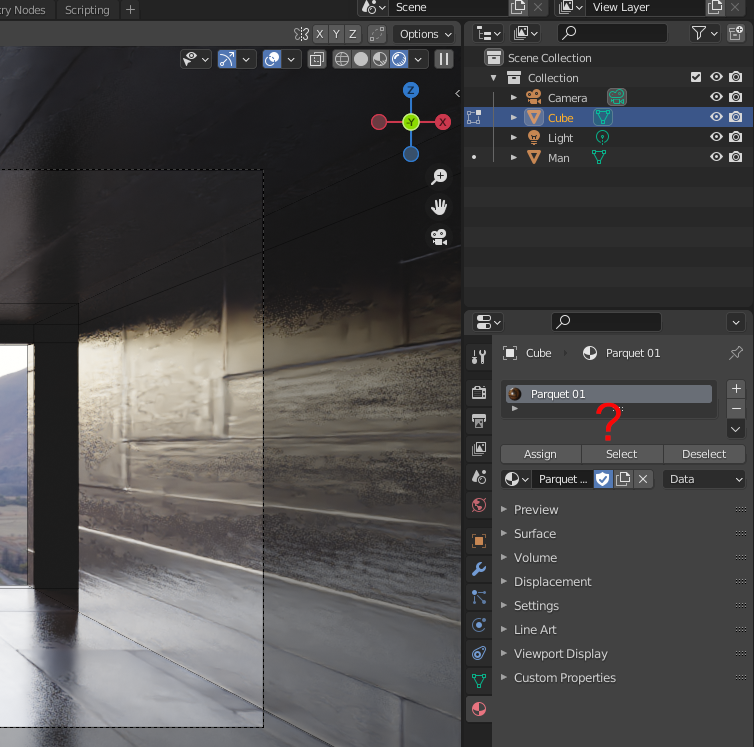The height and width of the screenshot is (747, 754).
Task: Open the Scene properties tab
Action: pos(479,477)
